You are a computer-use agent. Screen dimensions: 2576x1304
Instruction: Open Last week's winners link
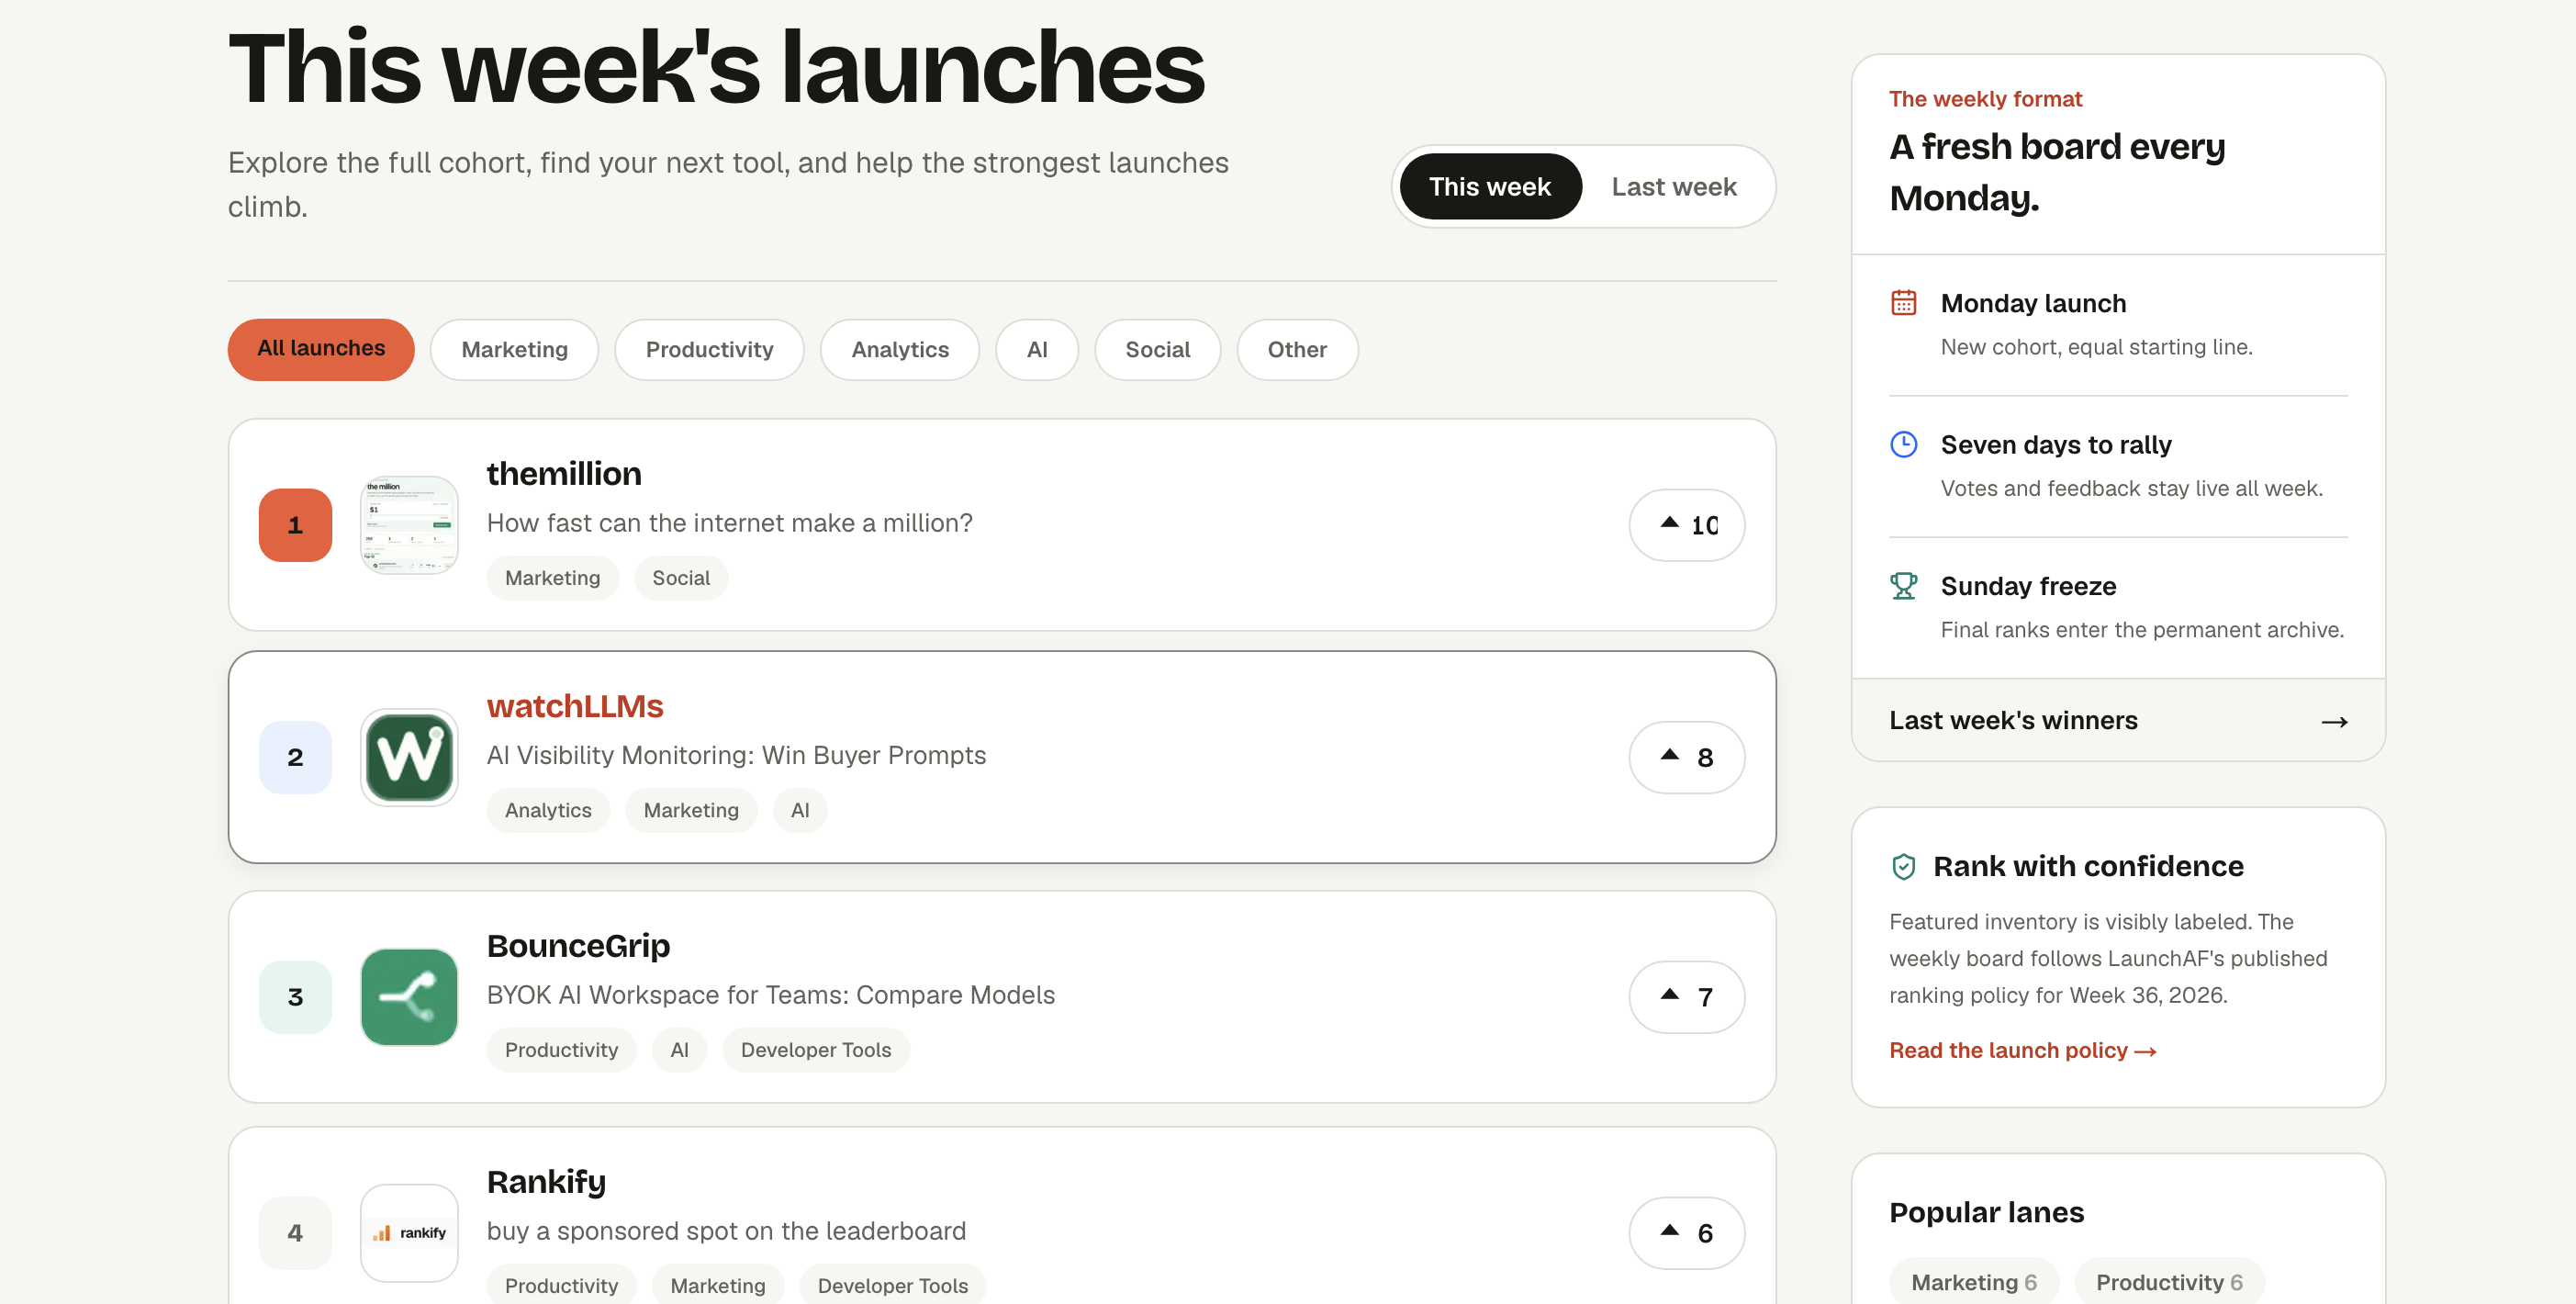[2118, 721]
